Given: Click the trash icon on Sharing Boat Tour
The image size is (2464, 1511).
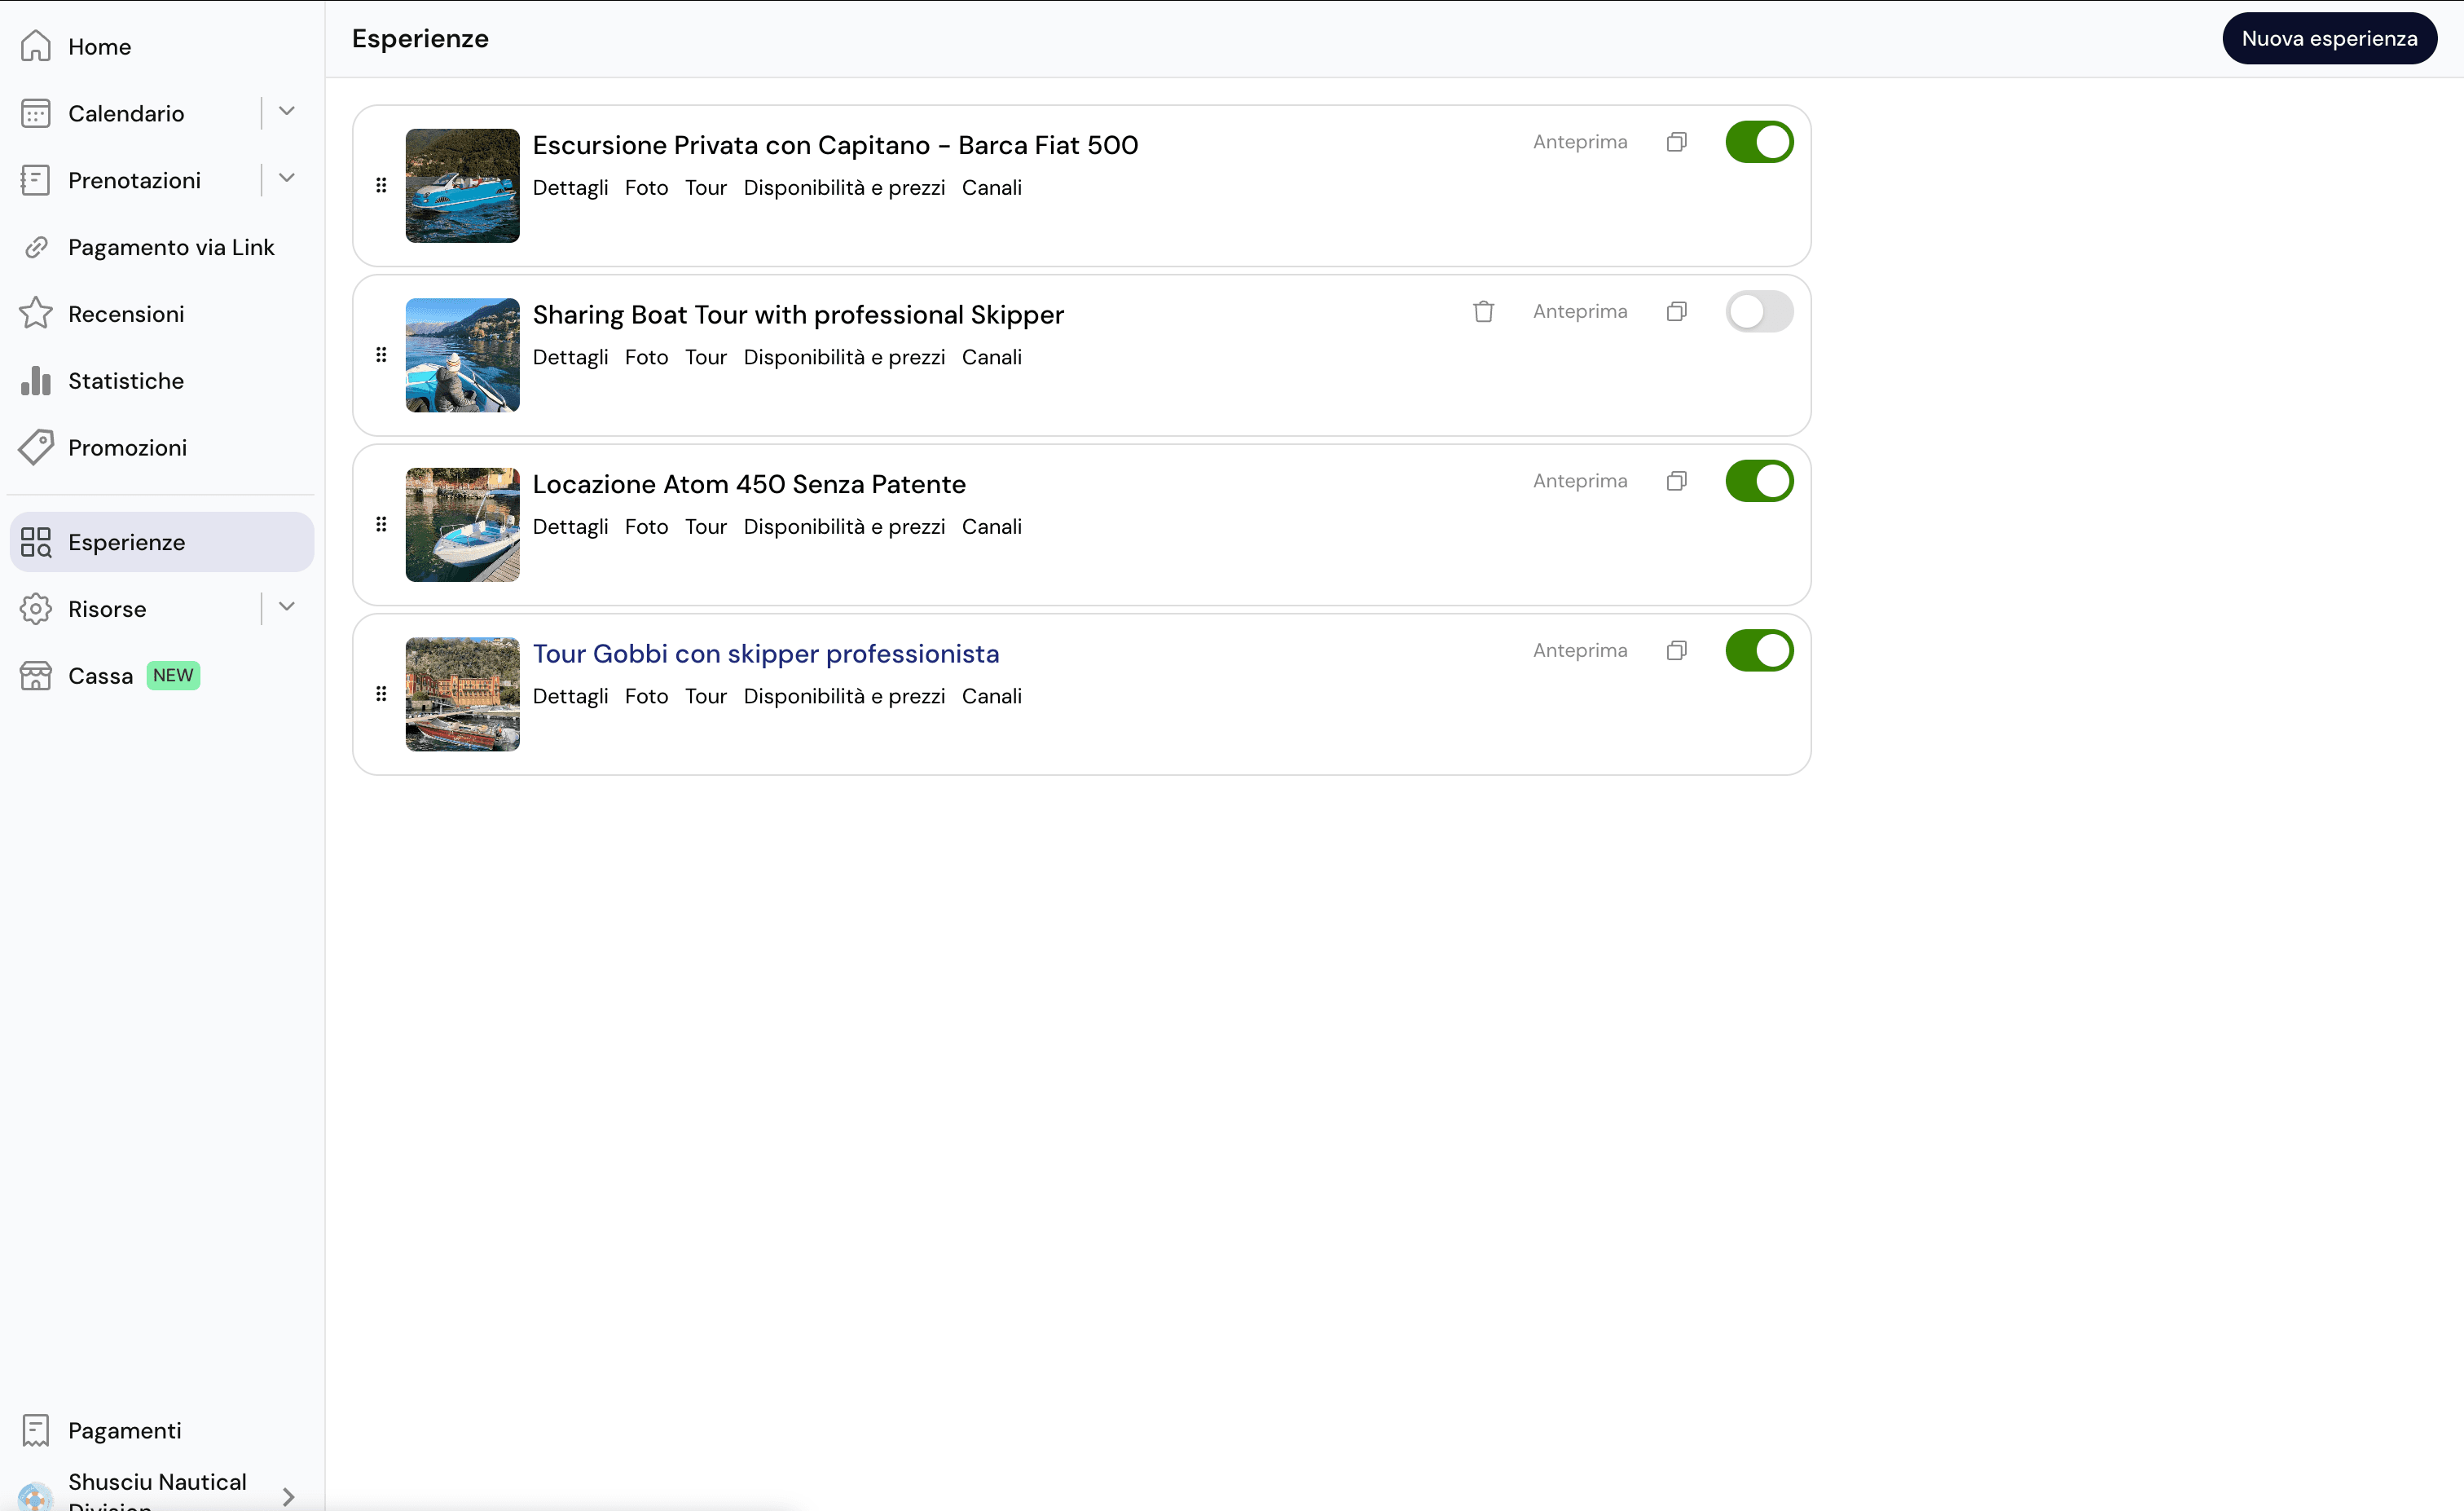Looking at the screenshot, I should point(1483,312).
